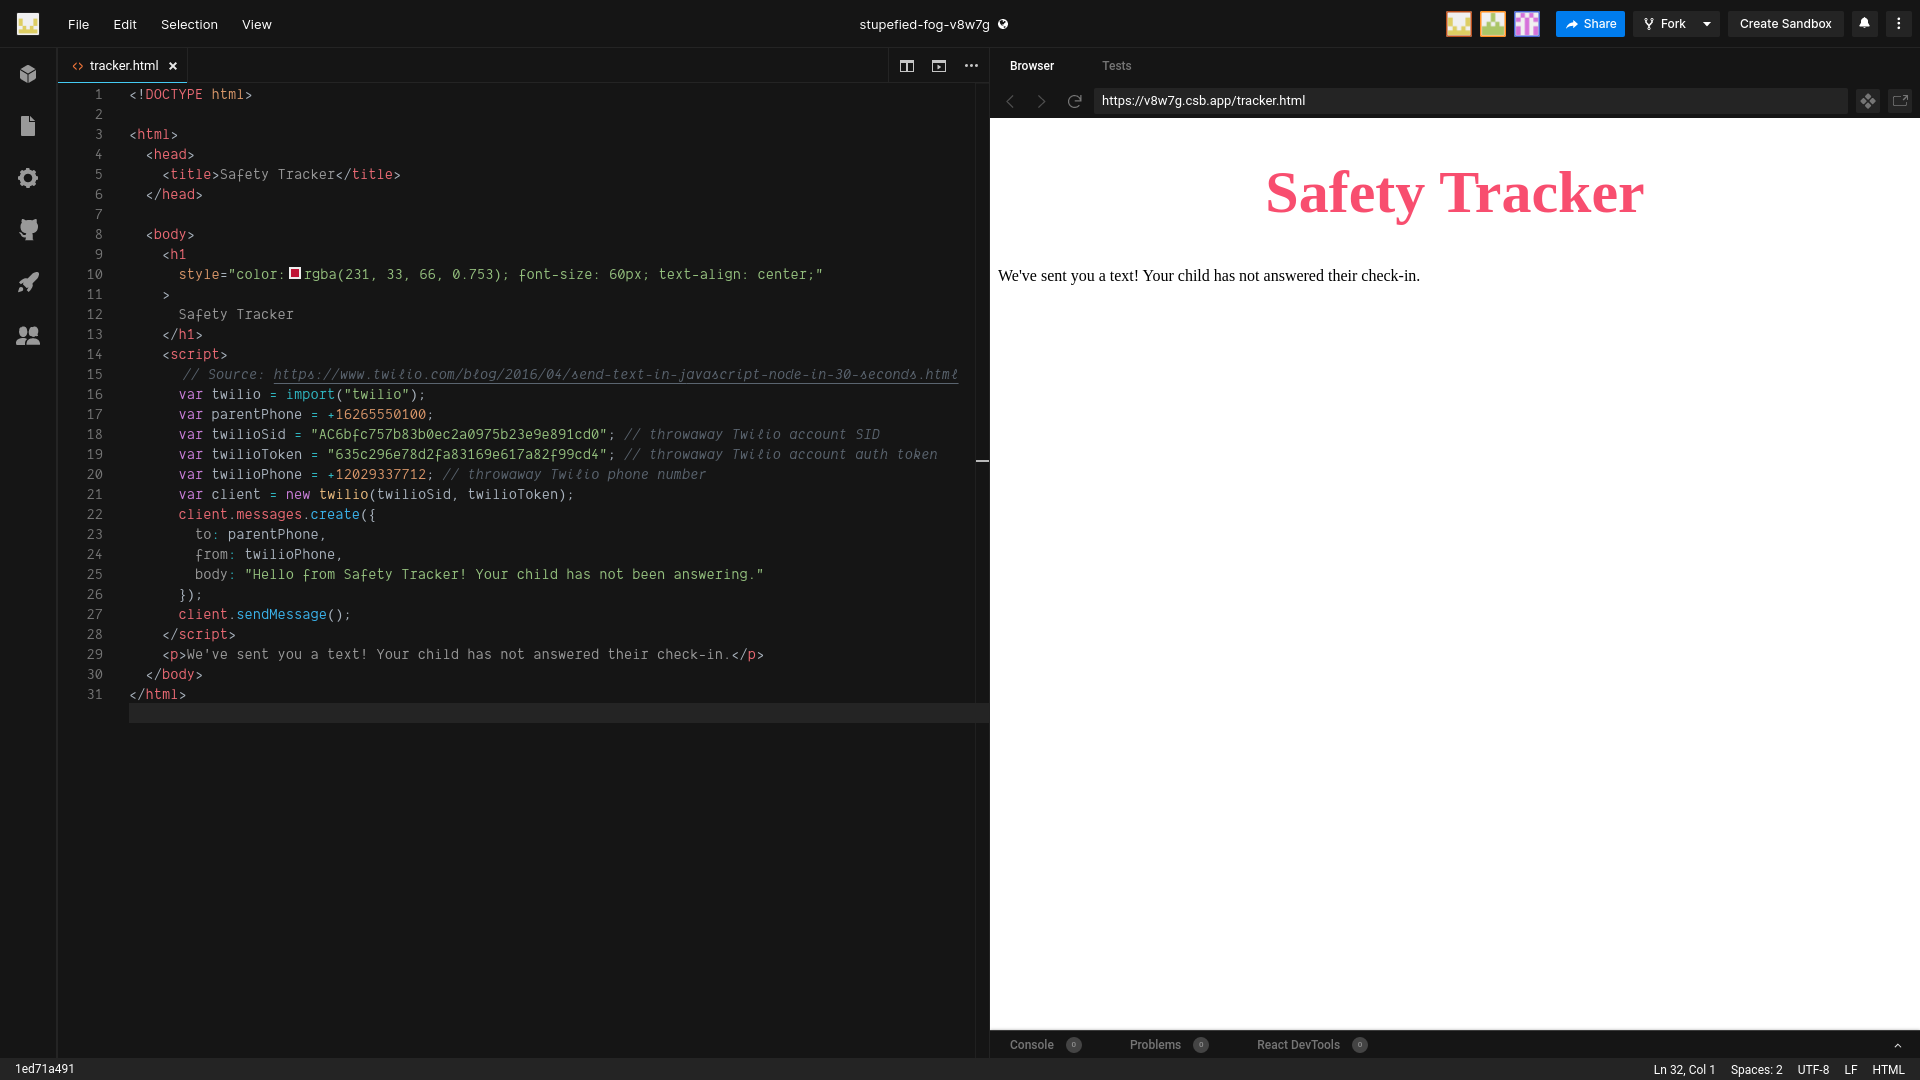Viewport: 1920px width, 1080px height.
Task: Click the notifications bell icon
Action: tap(1864, 24)
